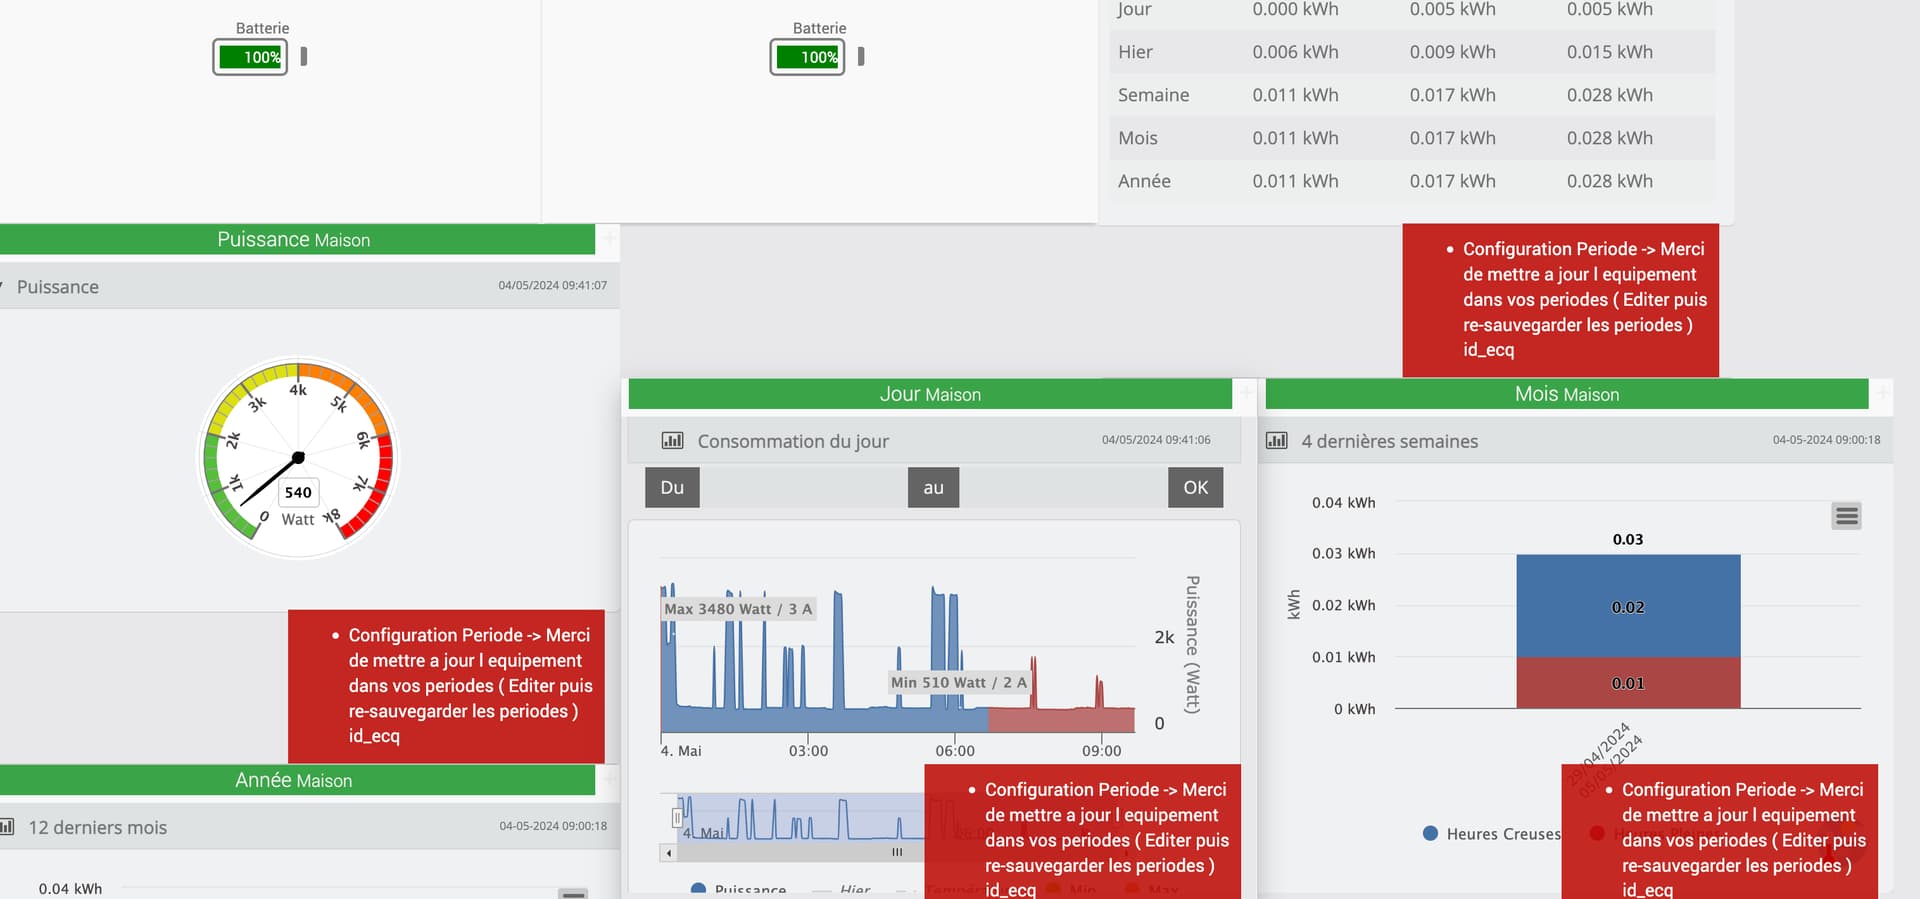Open chart icon beside 4 dernières semaines

1277,441
